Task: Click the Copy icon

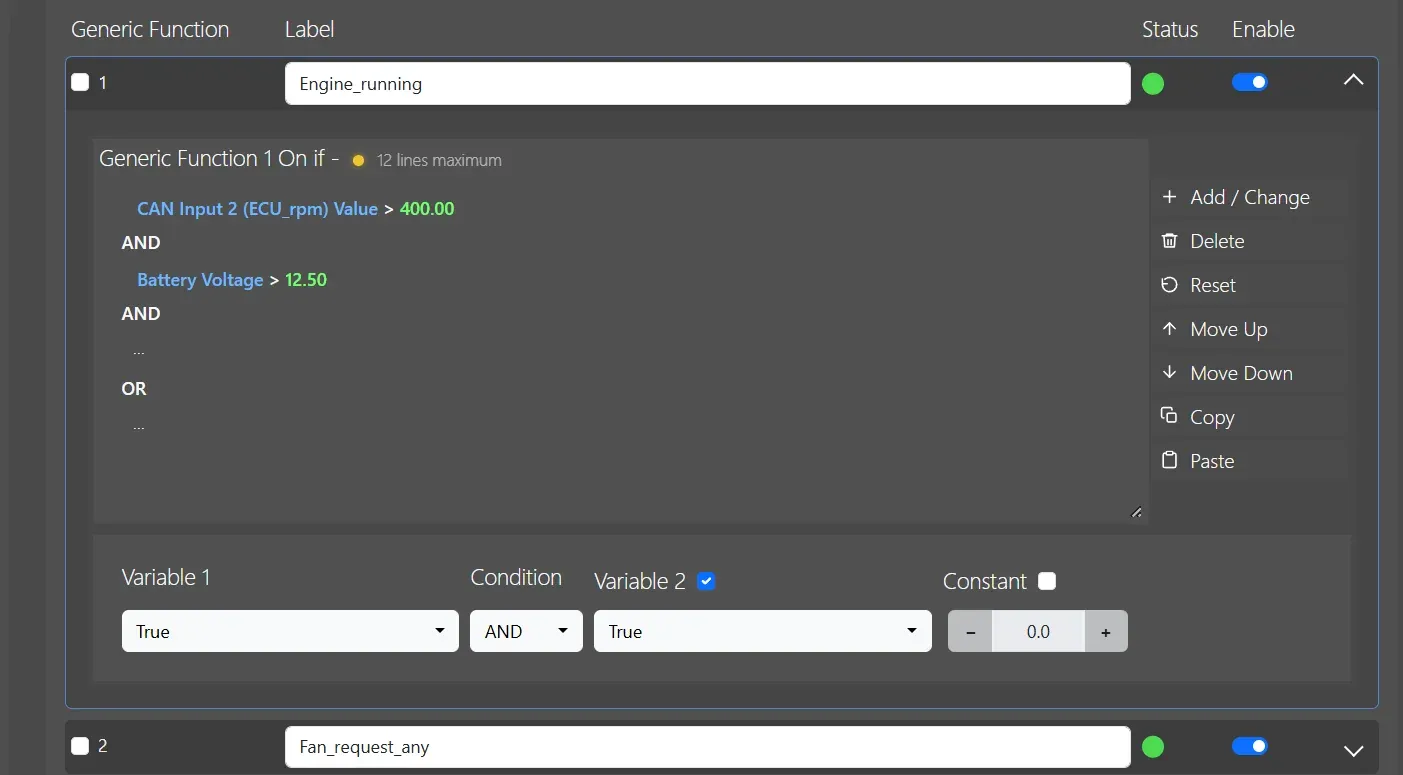Action: coord(1169,416)
